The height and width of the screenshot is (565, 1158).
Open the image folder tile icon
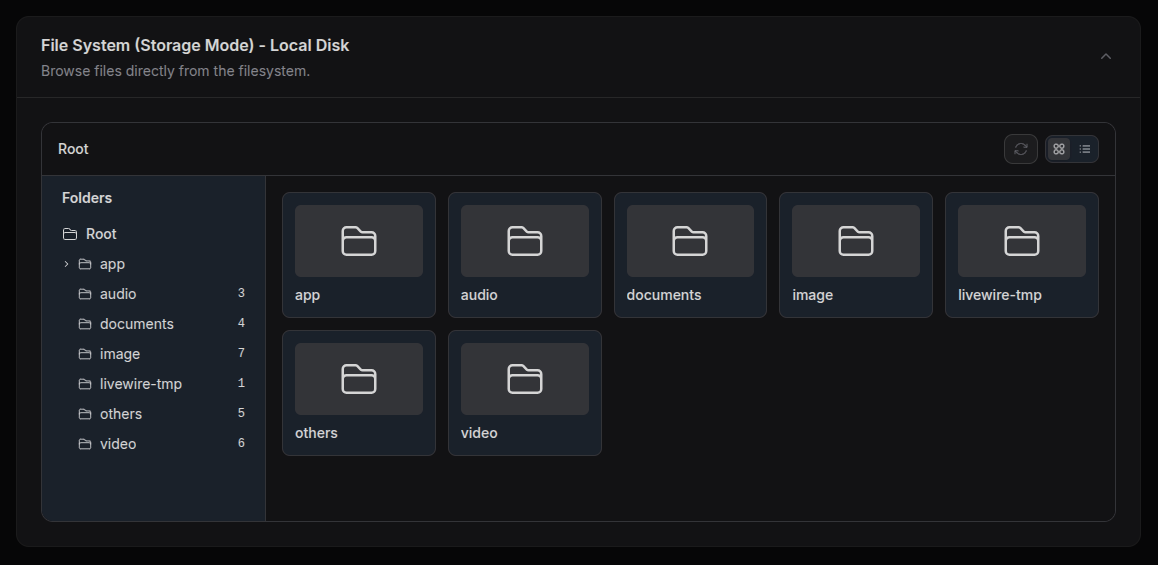click(x=855, y=241)
